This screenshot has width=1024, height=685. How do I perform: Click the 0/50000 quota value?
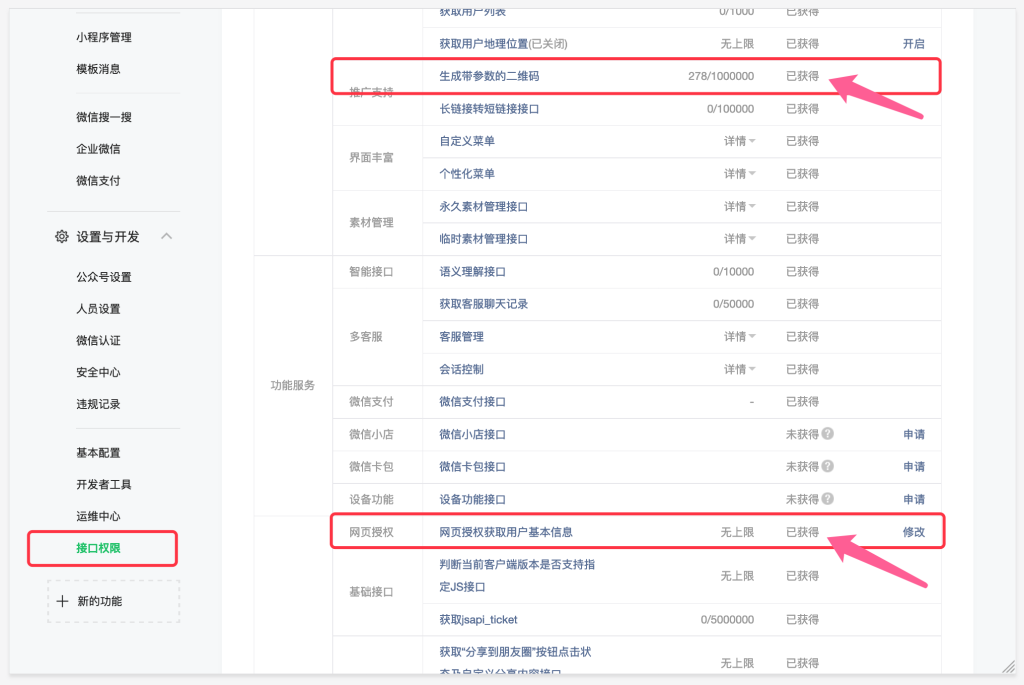point(733,304)
